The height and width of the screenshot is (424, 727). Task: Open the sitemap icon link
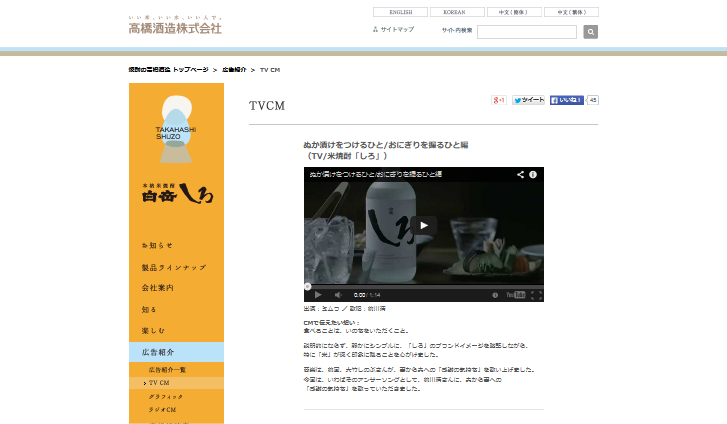click(393, 29)
